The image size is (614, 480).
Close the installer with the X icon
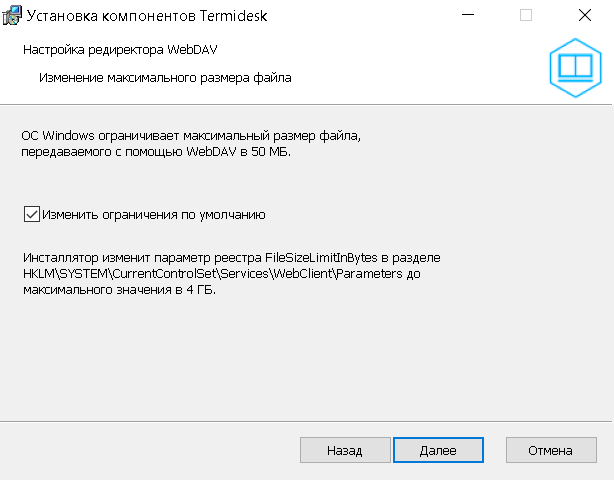coord(585,15)
